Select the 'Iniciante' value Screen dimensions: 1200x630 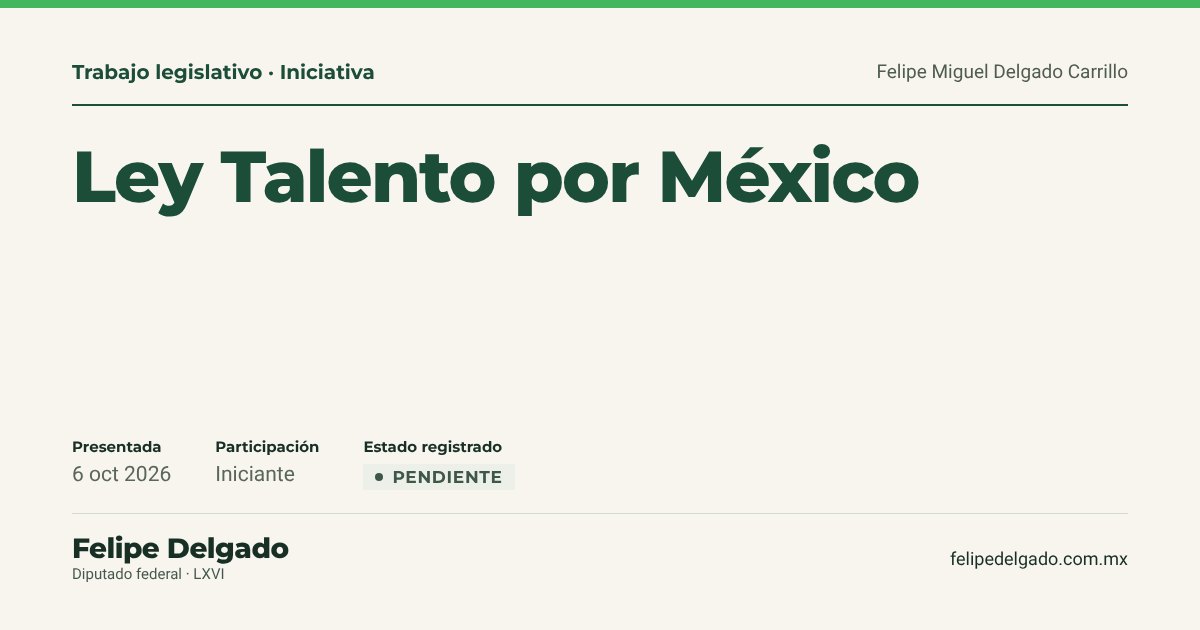coord(255,474)
